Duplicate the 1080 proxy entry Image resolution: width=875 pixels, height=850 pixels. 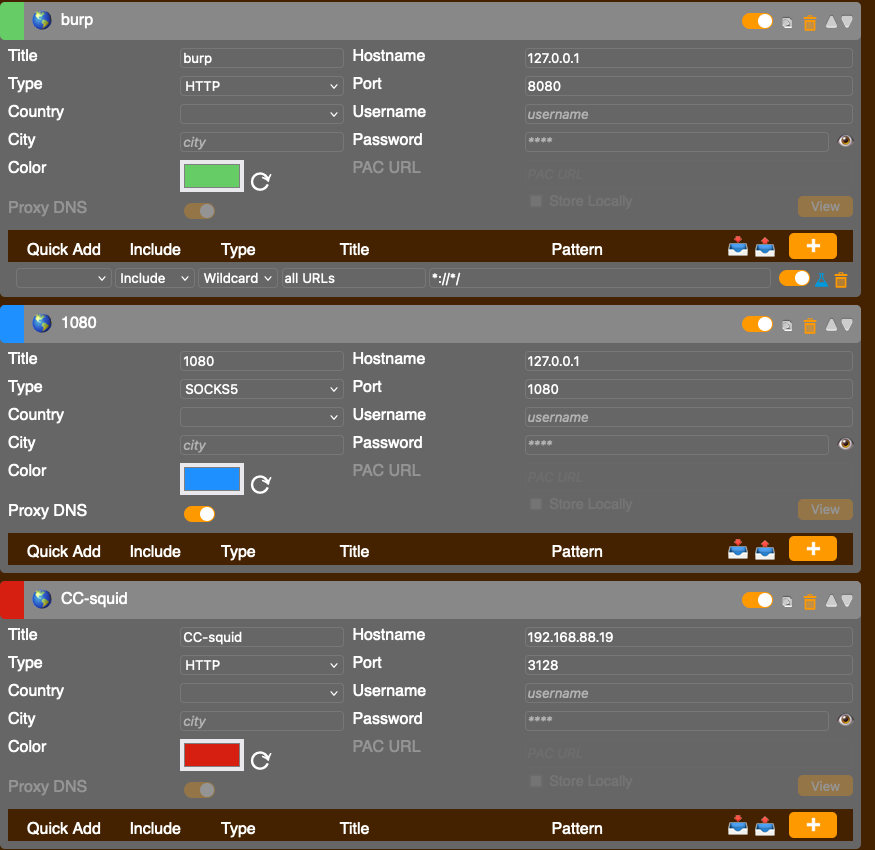click(x=787, y=325)
